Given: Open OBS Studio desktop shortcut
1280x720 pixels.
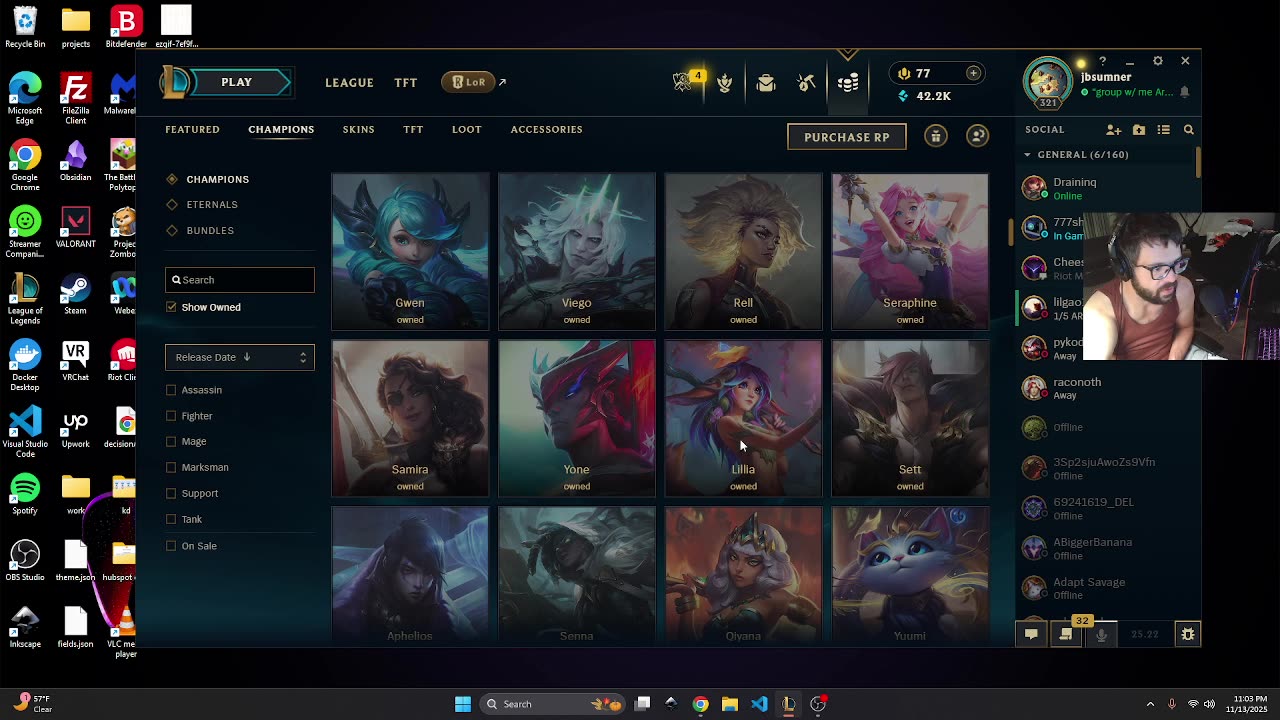Looking at the screenshot, I should (25, 561).
